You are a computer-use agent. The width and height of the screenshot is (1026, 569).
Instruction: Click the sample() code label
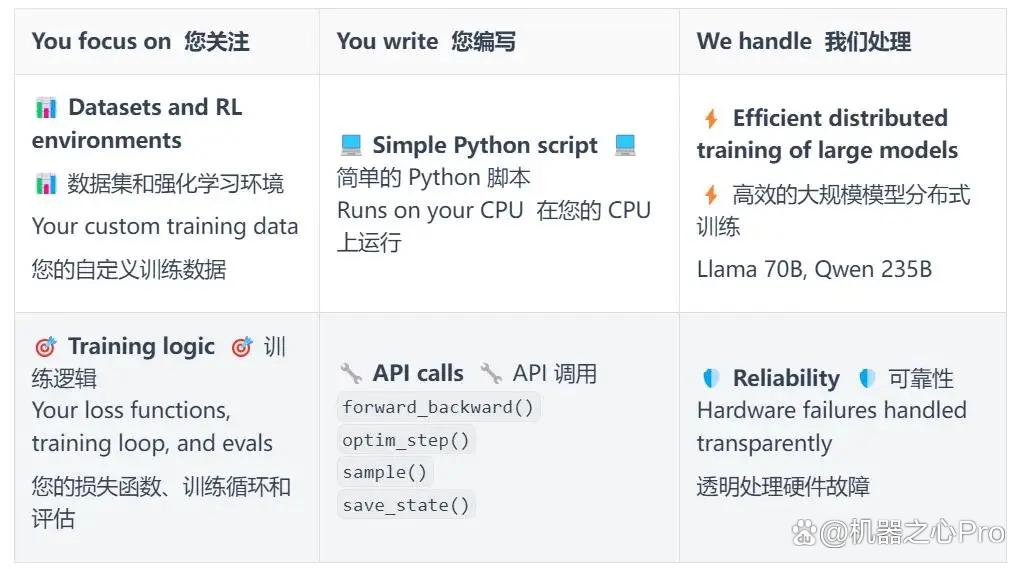pos(385,472)
